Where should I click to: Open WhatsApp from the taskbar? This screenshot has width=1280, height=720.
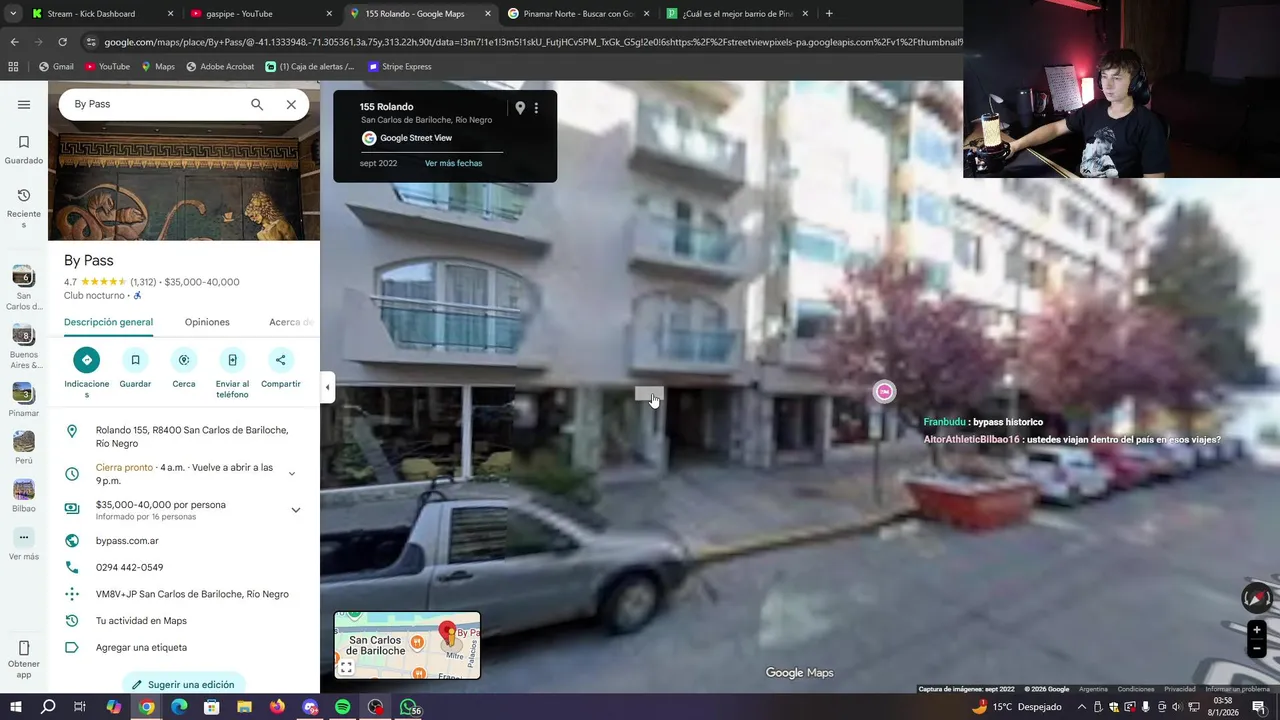click(408, 707)
